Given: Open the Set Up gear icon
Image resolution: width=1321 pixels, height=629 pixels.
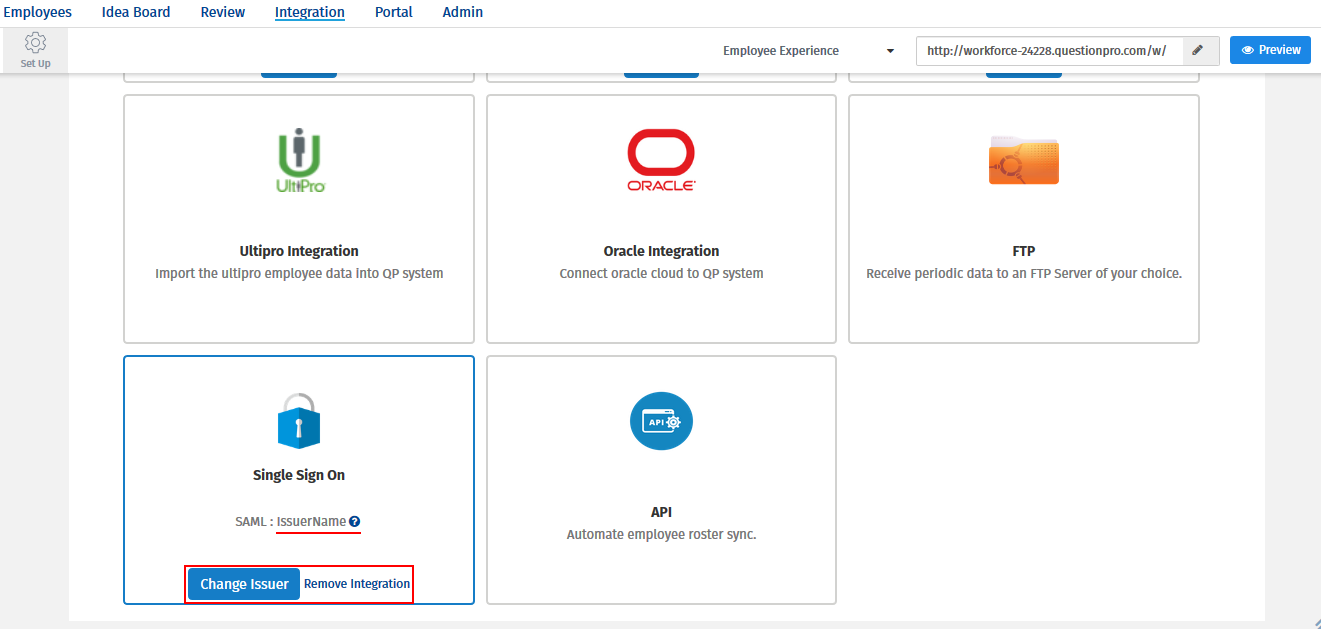Looking at the screenshot, I should click(x=35, y=42).
